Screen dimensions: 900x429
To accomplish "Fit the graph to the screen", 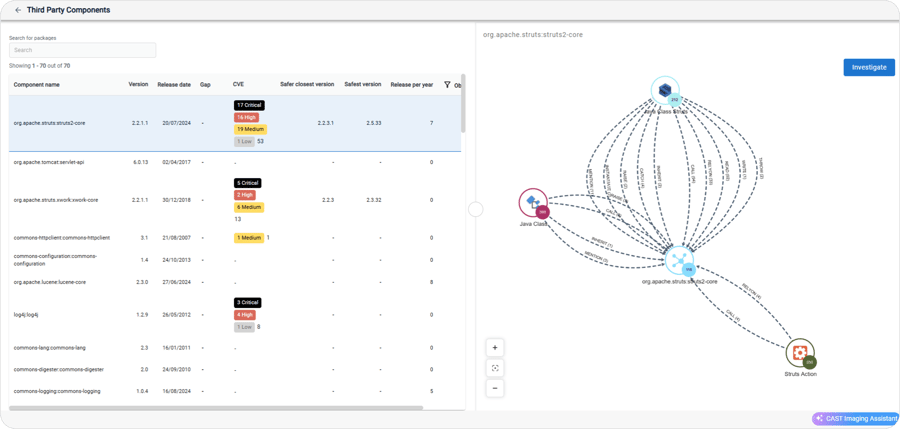I will (x=495, y=368).
